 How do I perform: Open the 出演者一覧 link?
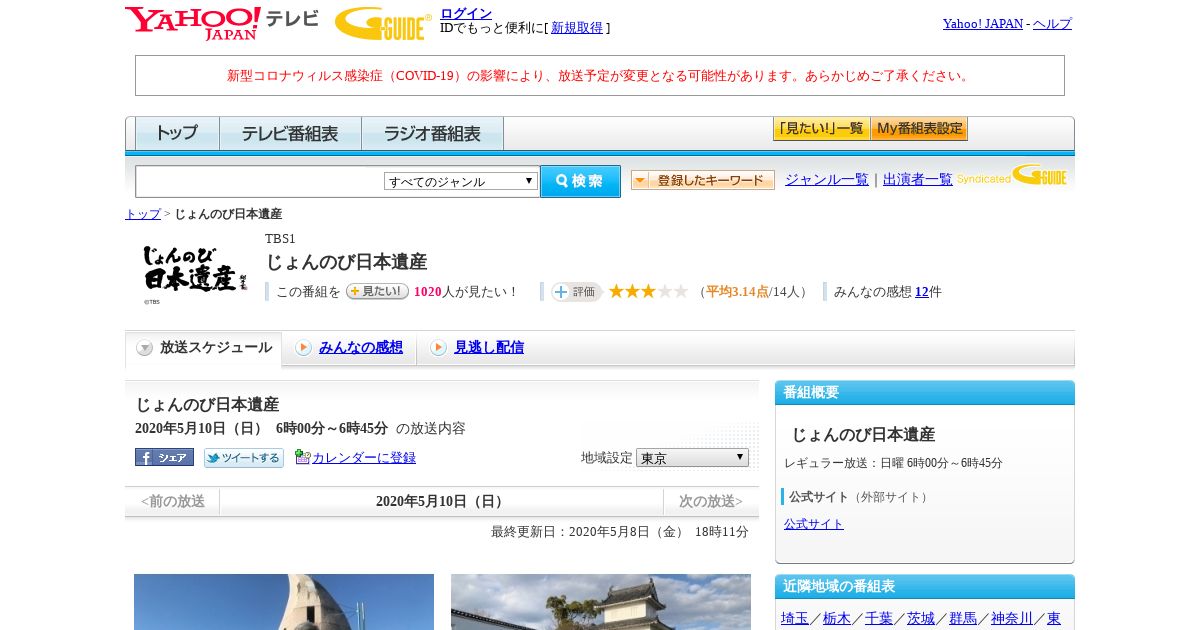point(918,179)
